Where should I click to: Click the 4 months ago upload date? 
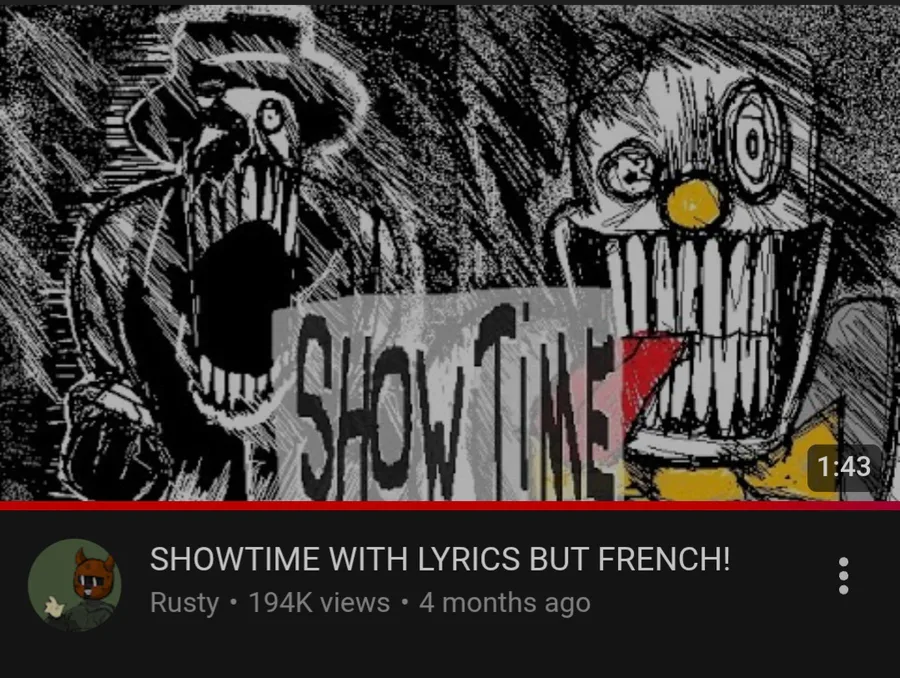[505, 603]
